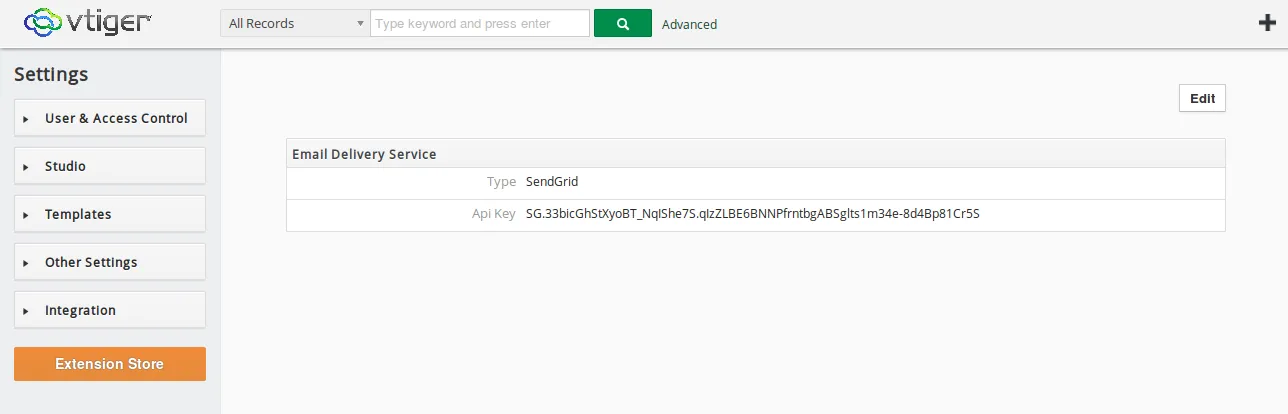Click the Email Delivery Service header
The width and height of the screenshot is (1288, 414).
pos(364,154)
